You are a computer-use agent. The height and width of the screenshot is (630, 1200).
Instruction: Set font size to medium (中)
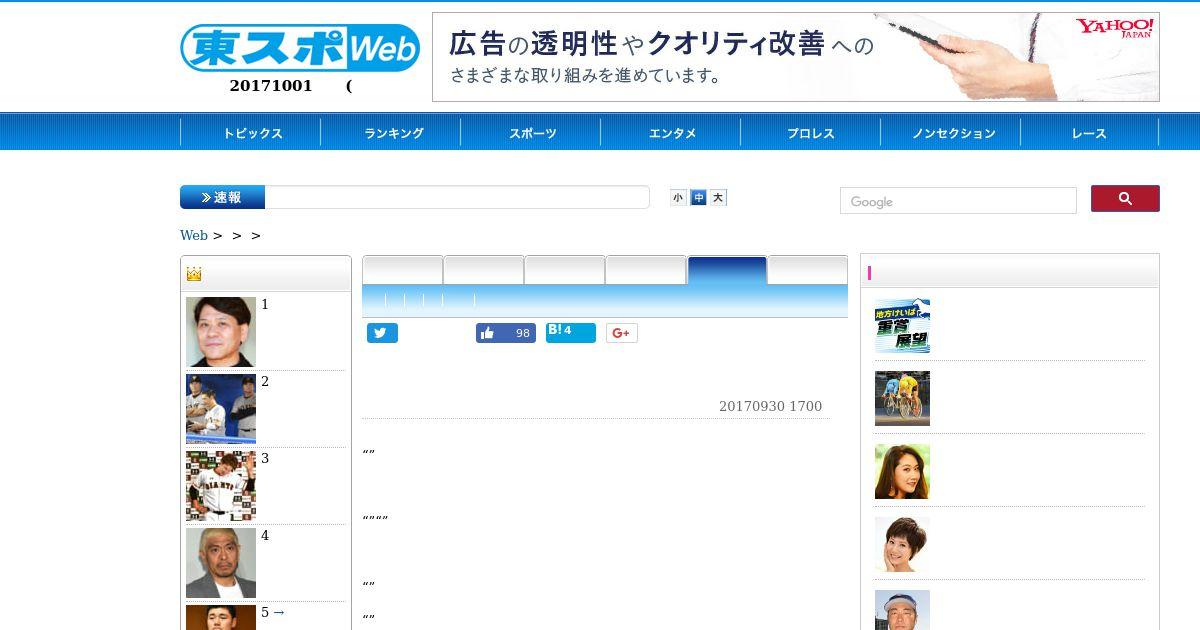698,198
